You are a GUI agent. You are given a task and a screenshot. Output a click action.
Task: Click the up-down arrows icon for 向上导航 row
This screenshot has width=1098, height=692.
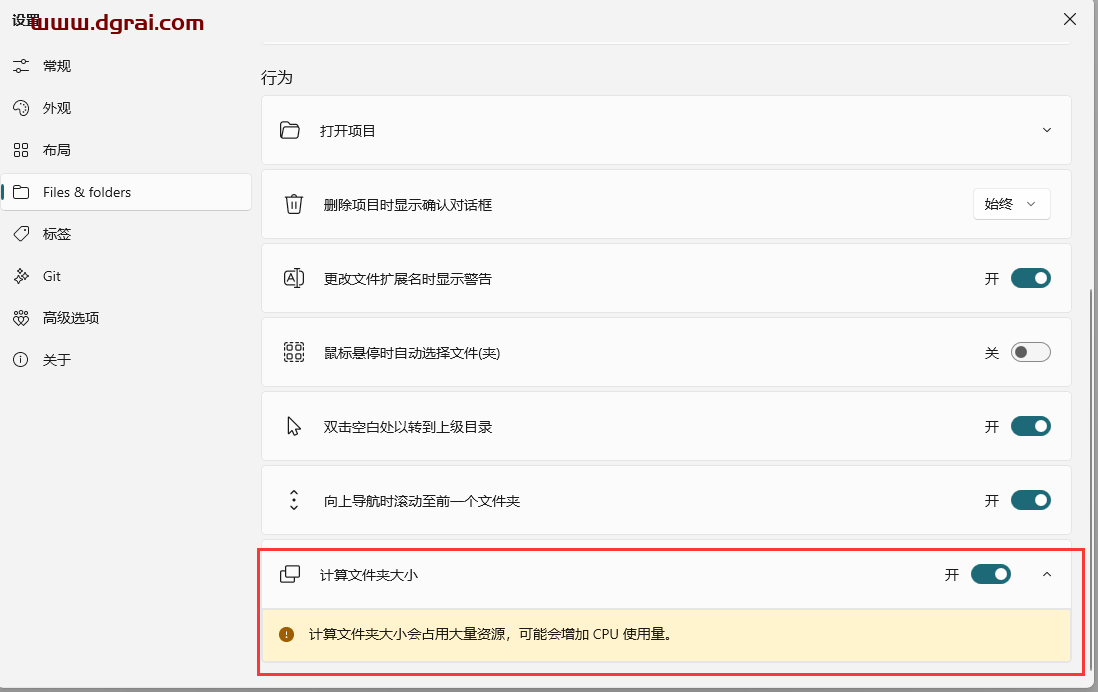tap(293, 500)
